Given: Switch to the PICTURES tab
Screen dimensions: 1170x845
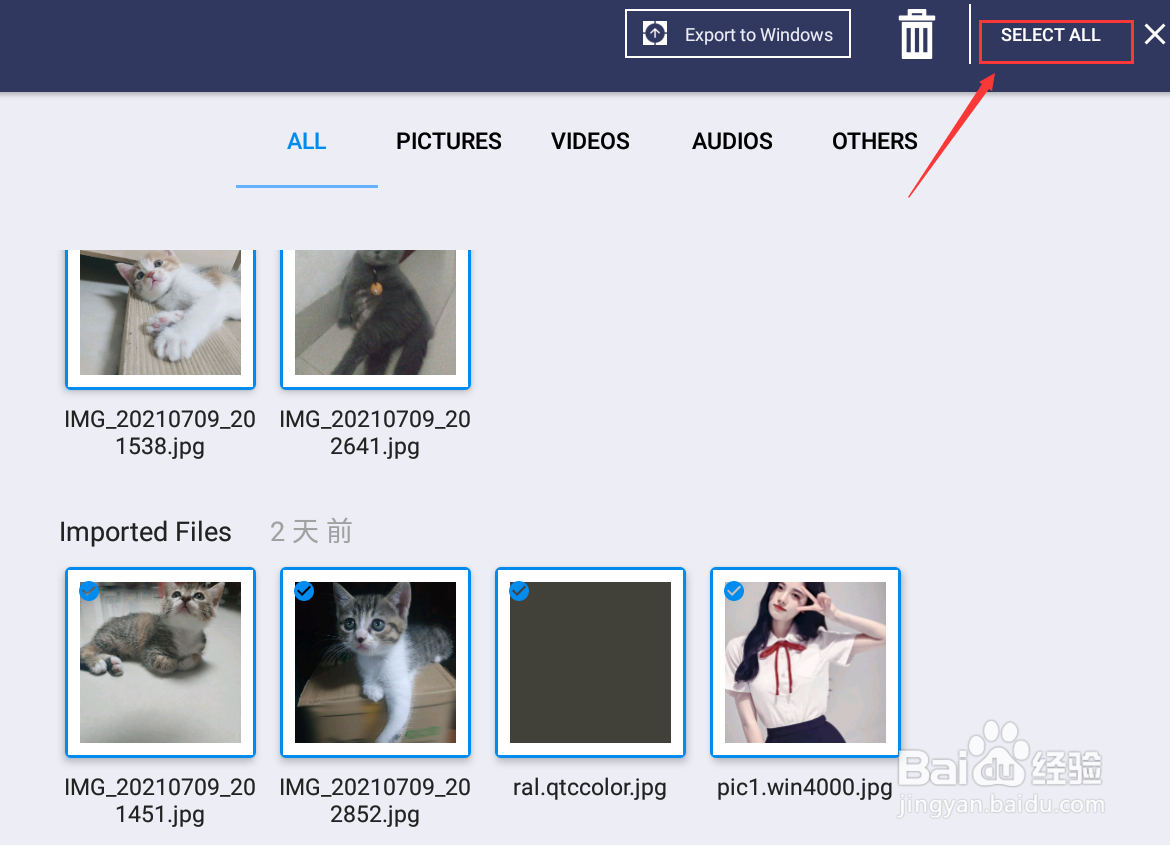Looking at the screenshot, I should pyautogui.click(x=448, y=141).
